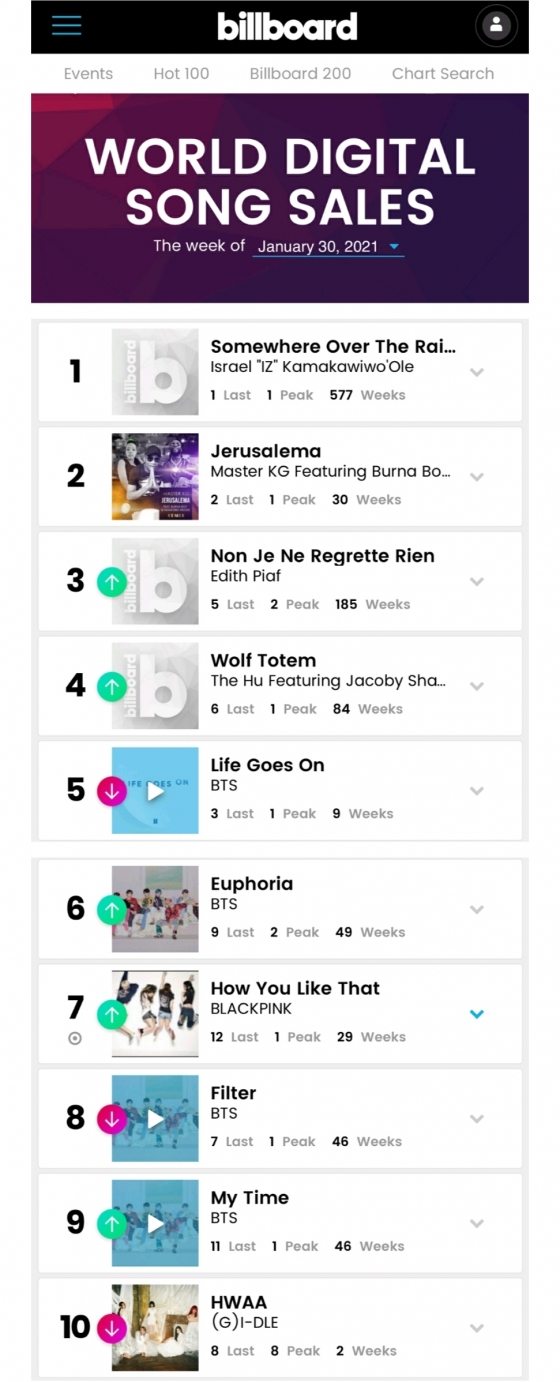Play Life Goes On preview
Viewport: 560px width, 1382px height.
pyautogui.click(x=155, y=791)
